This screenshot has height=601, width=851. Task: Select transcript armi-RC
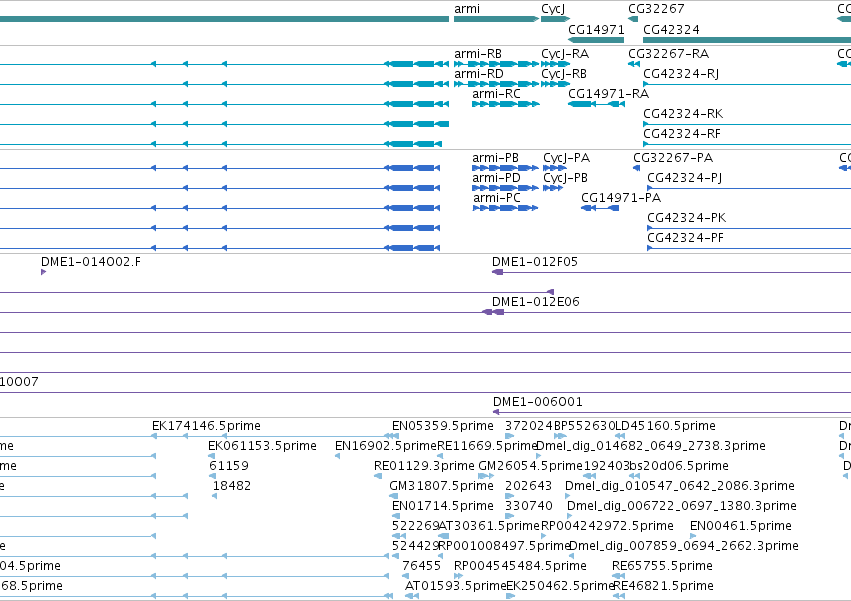tap(496, 94)
